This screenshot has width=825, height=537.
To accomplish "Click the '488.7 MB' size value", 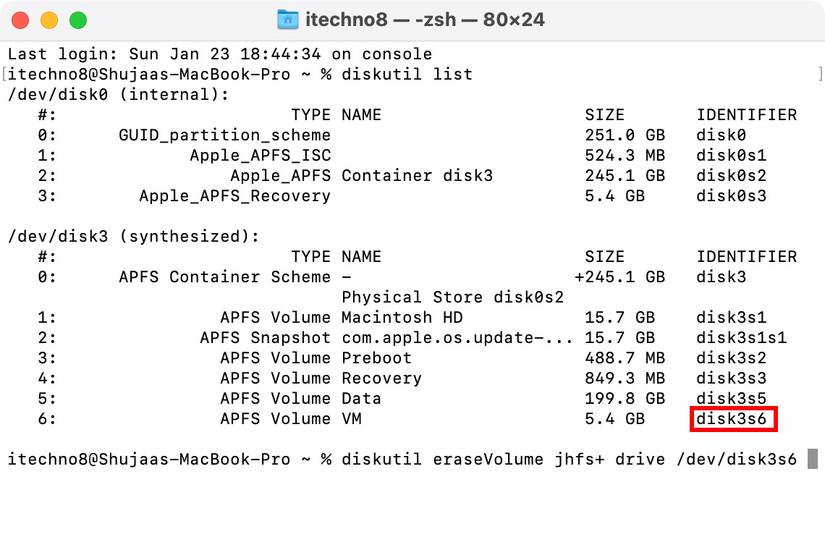I will click(625, 358).
